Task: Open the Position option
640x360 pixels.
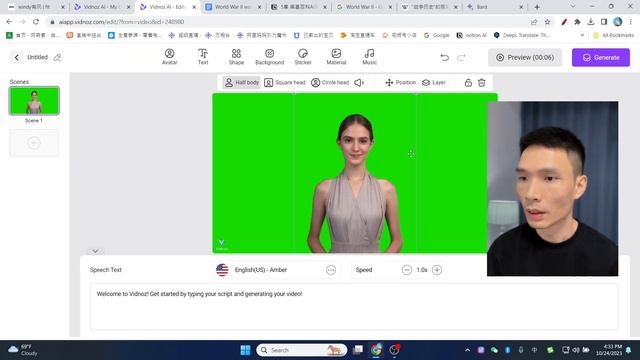Action: click(400, 82)
